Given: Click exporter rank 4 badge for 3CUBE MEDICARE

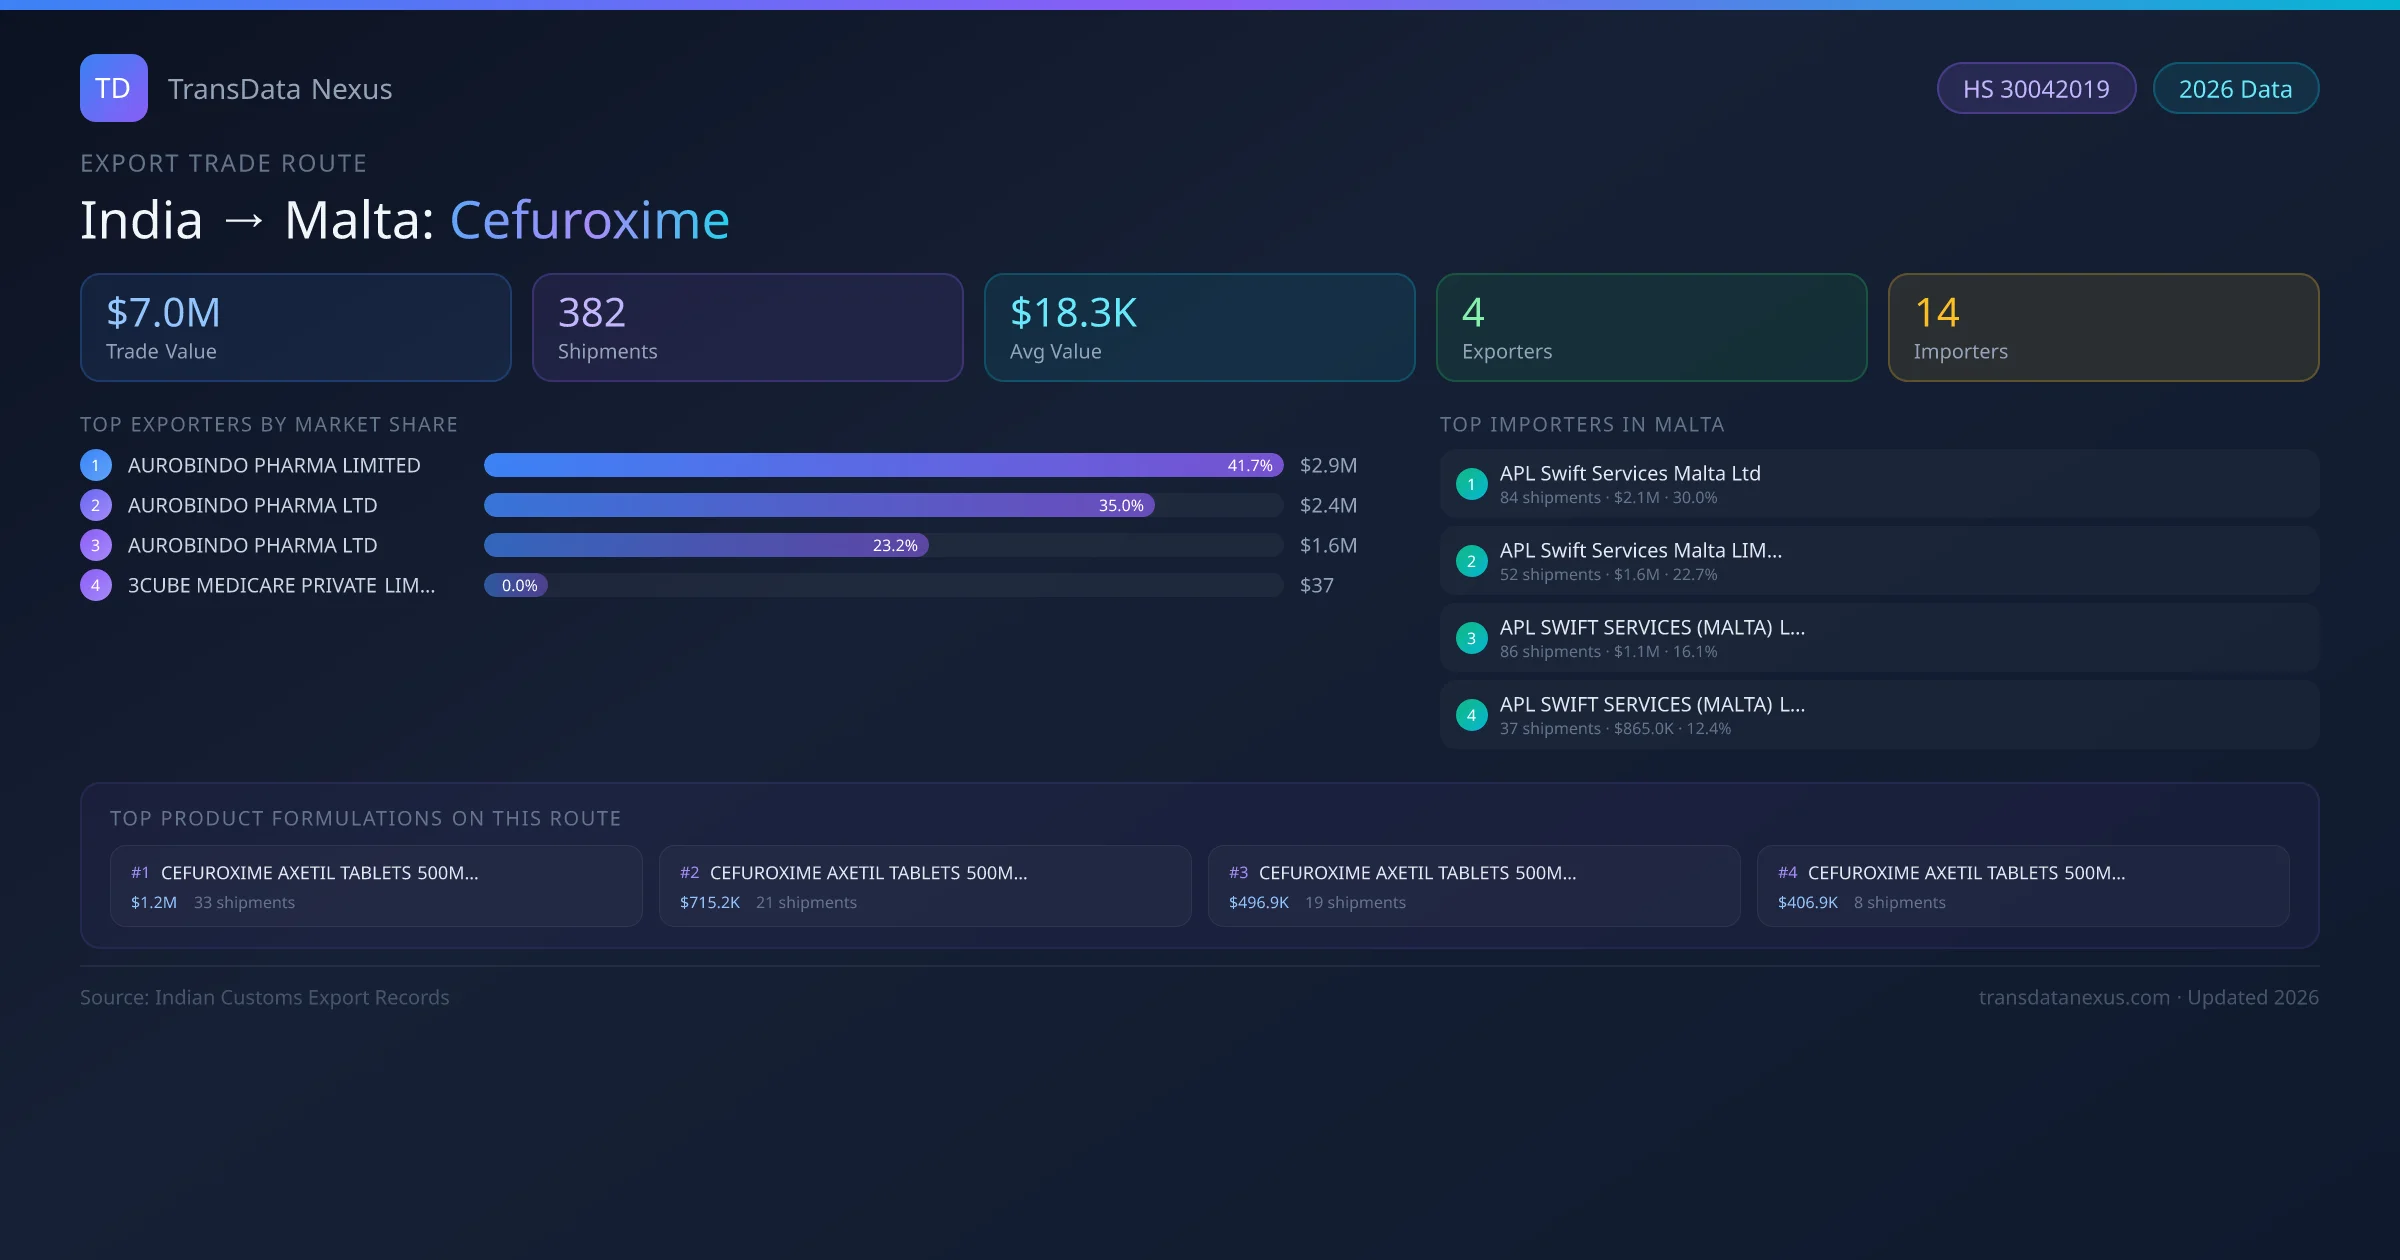Looking at the screenshot, I should click(x=95, y=585).
